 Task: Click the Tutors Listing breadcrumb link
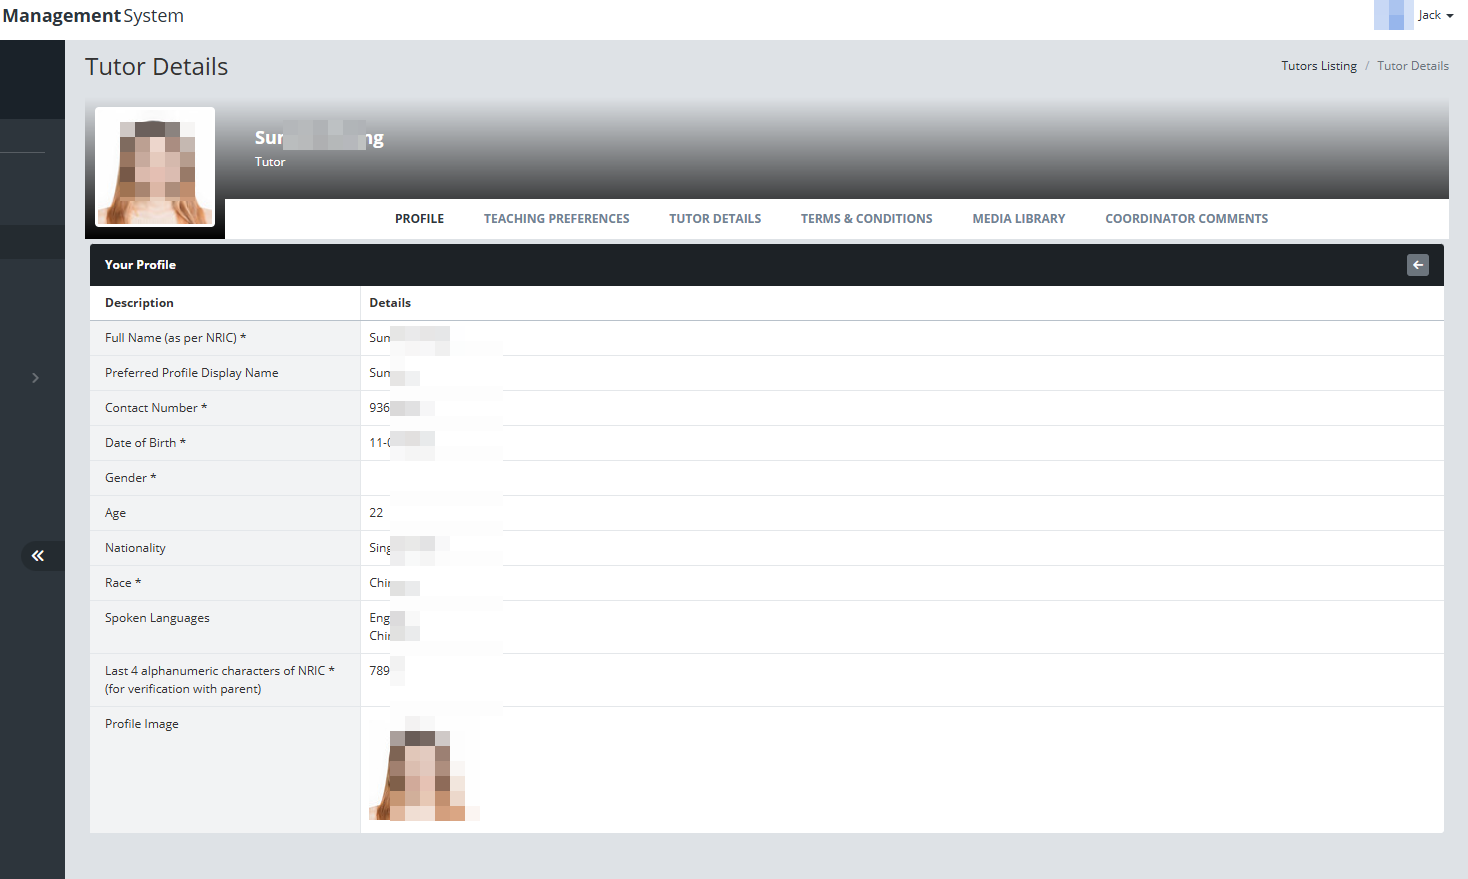click(x=1318, y=66)
